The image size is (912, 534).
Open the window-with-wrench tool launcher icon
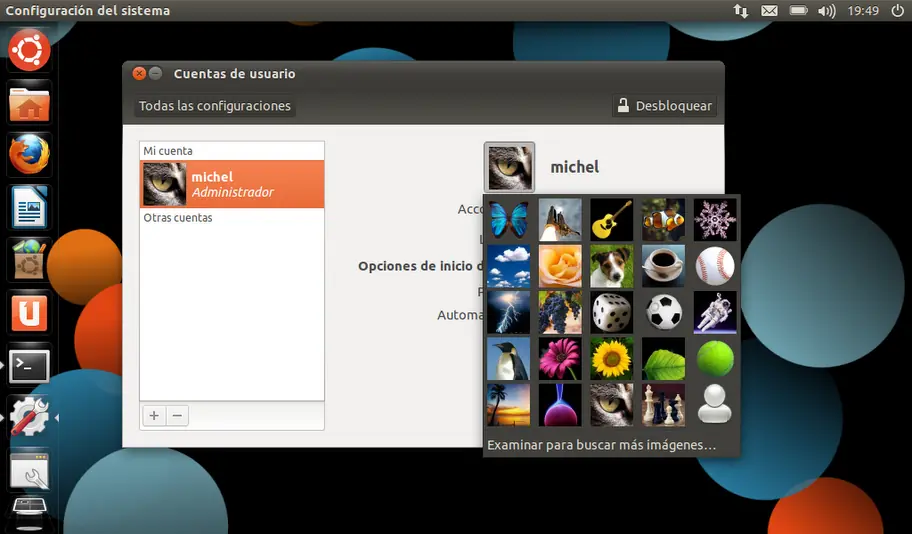[29, 470]
